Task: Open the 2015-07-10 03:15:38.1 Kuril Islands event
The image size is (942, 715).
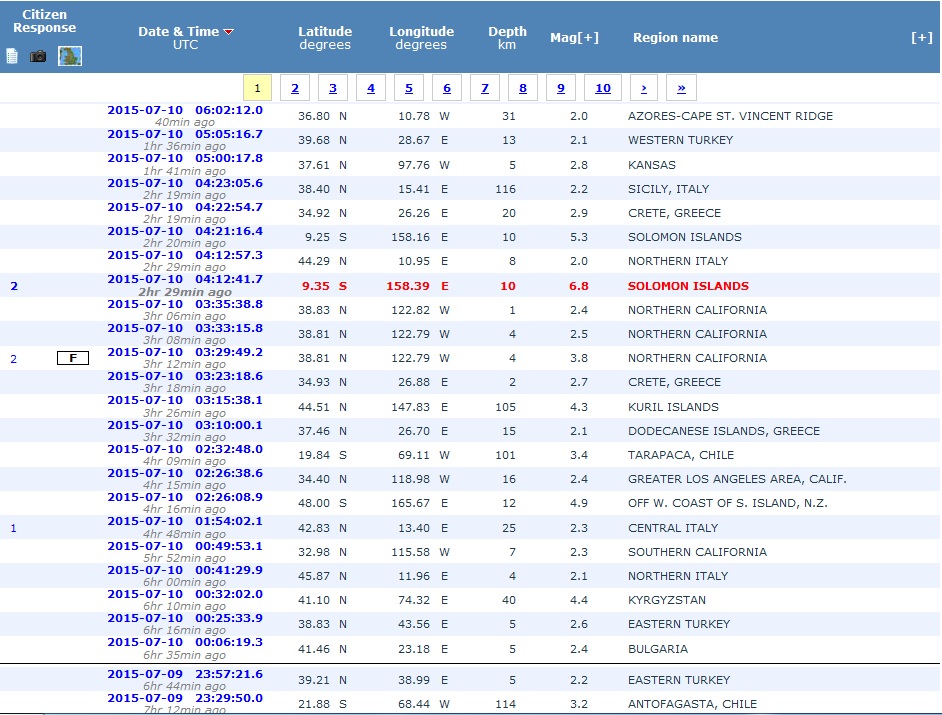Action: tap(185, 400)
